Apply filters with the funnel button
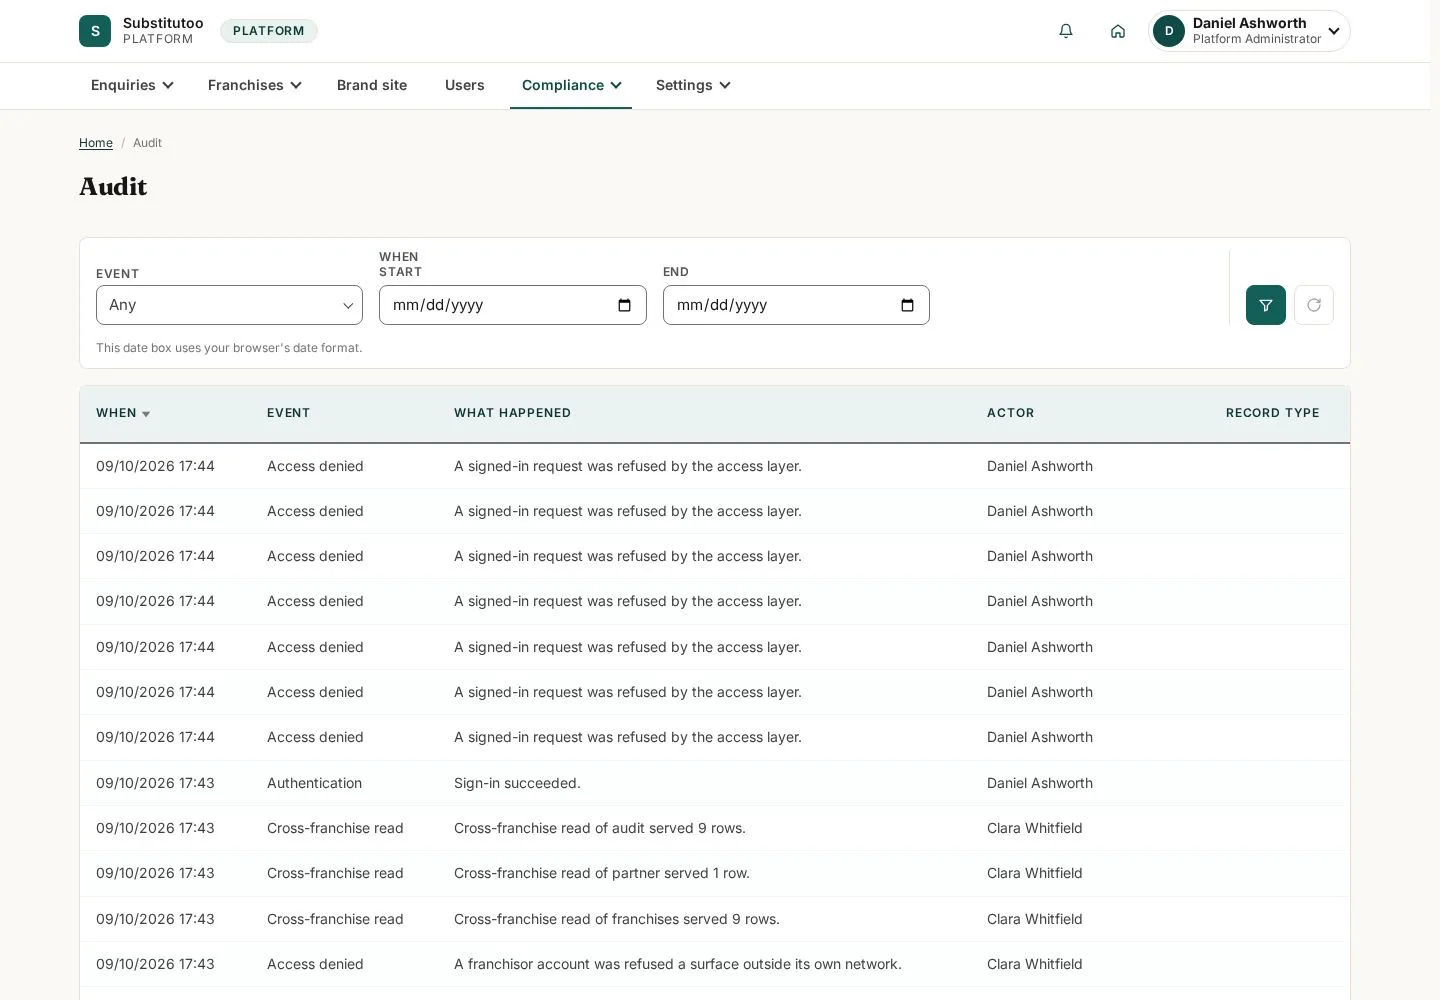 pos(1266,305)
